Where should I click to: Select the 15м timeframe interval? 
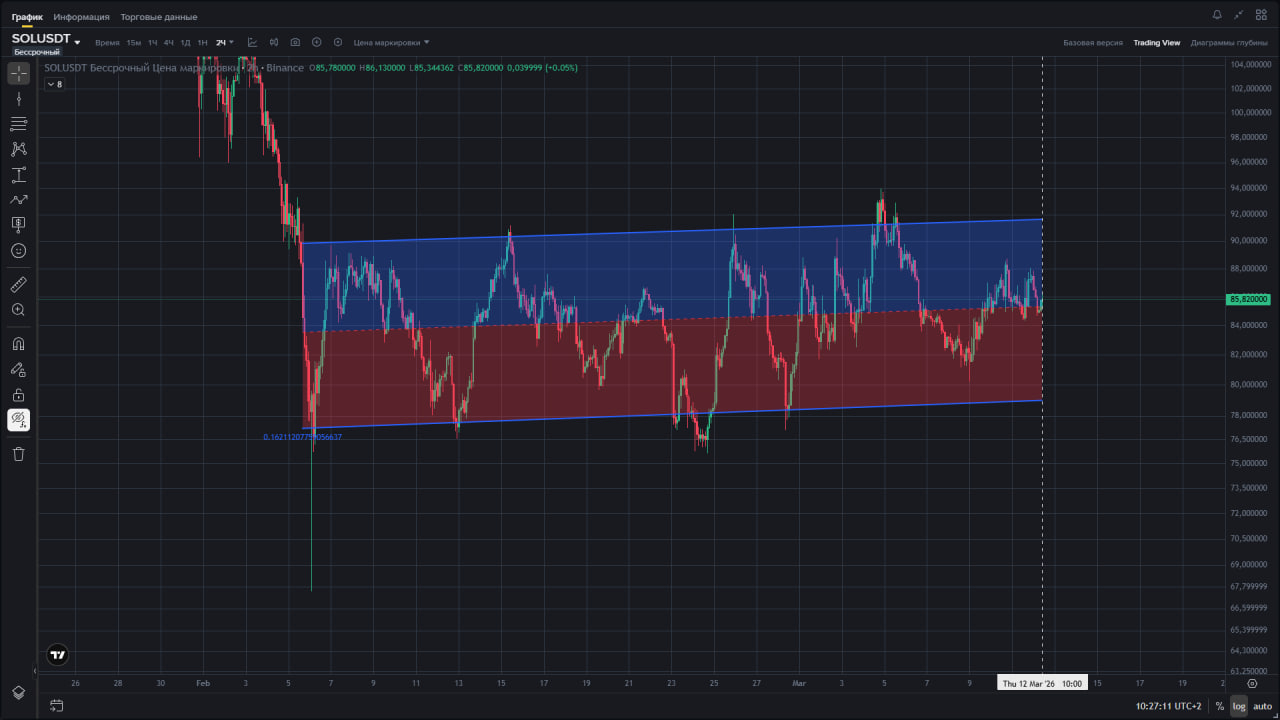pyautogui.click(x=133, y=43)
